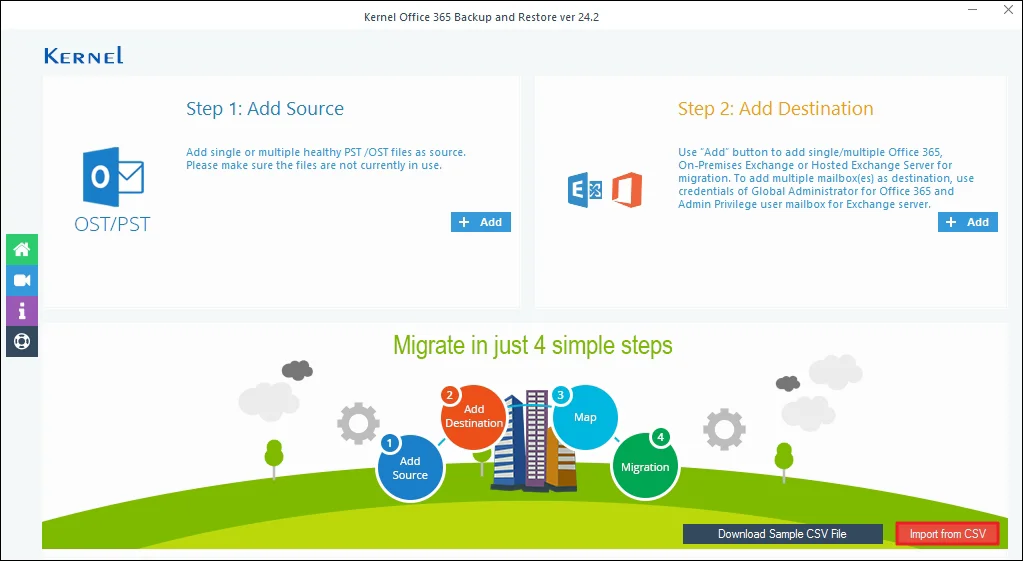Close the Kernel Office 365 Backup window

pos(1008,10)
